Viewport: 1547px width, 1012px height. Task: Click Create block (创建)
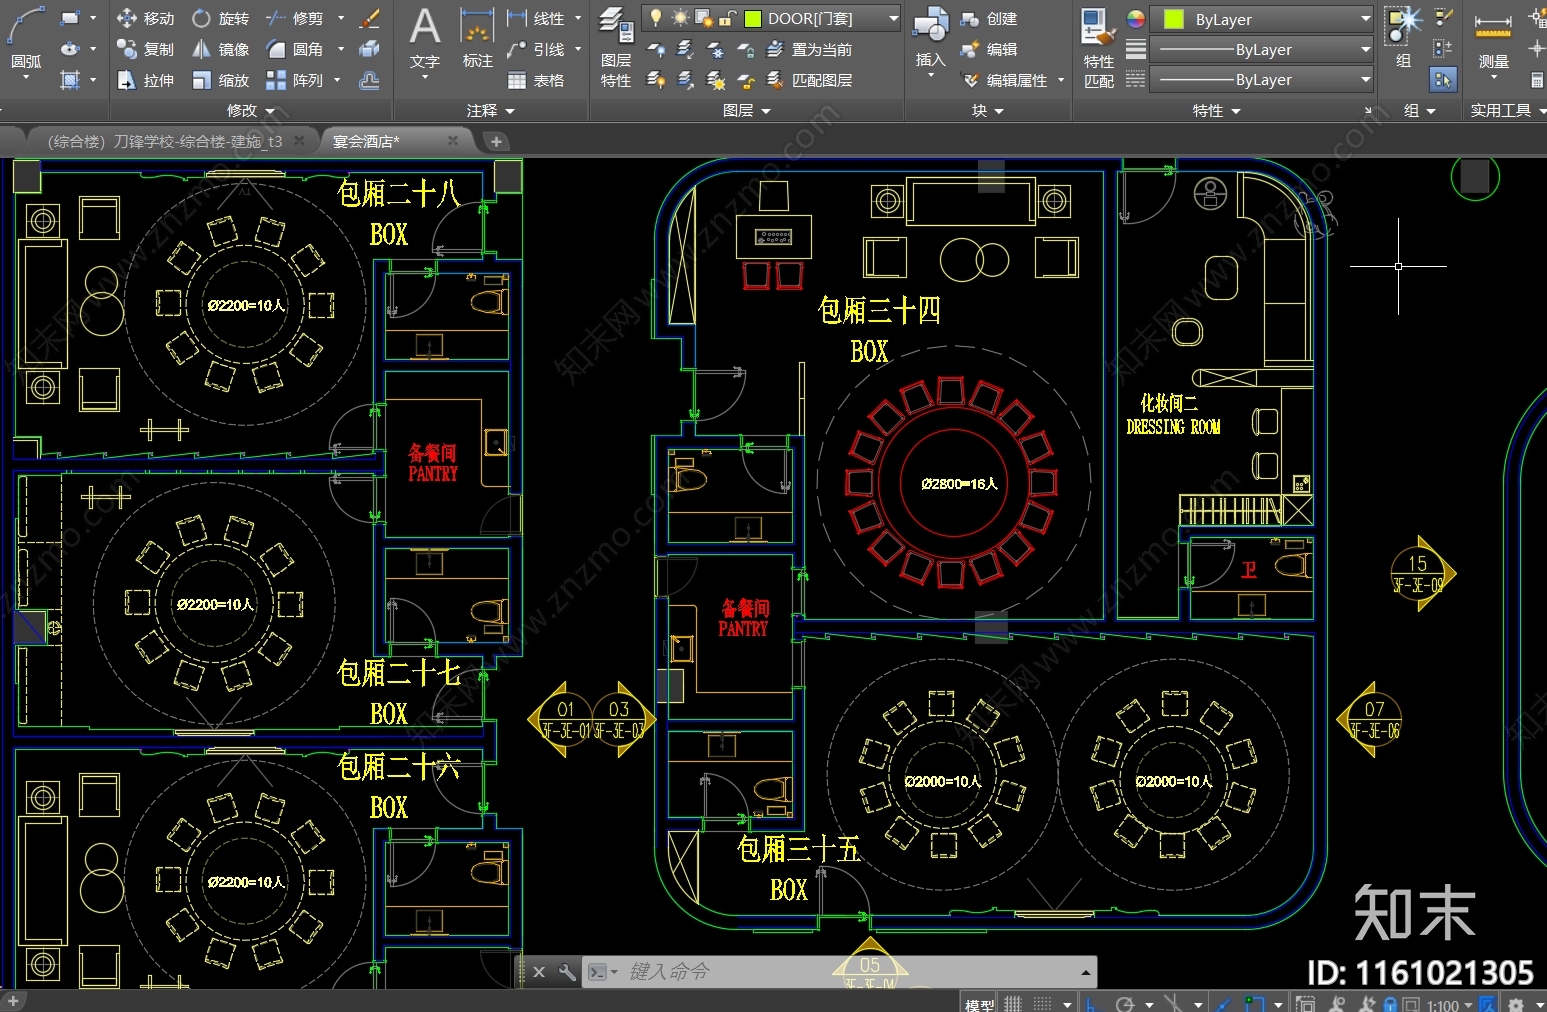(x=989, y=18)
